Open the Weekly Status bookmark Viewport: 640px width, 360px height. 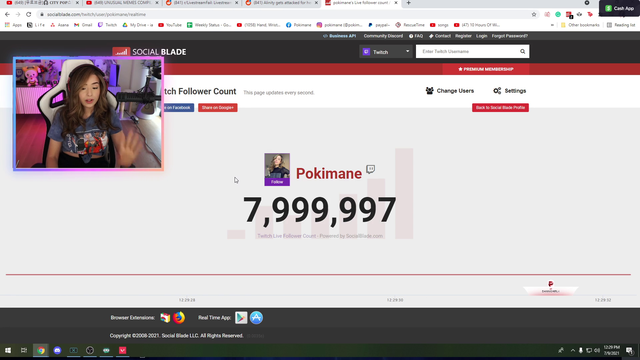[210, 25]
